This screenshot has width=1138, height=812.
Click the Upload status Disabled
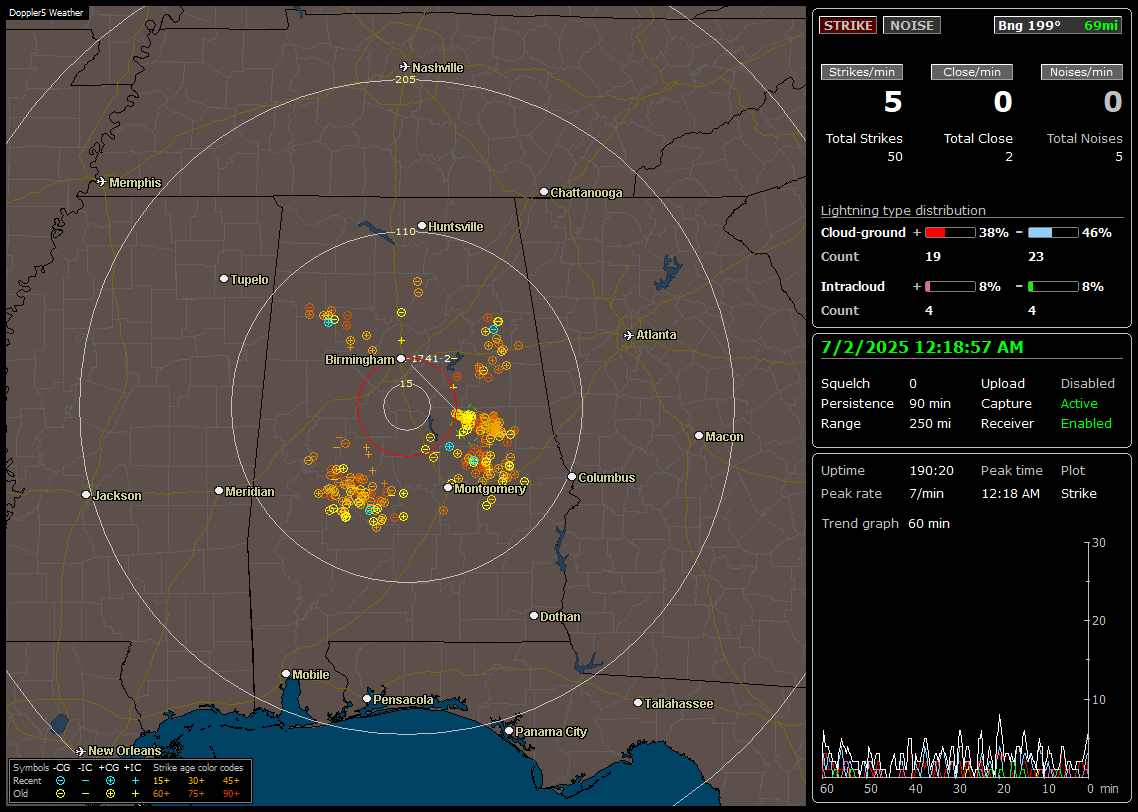tap(1087, 383)
